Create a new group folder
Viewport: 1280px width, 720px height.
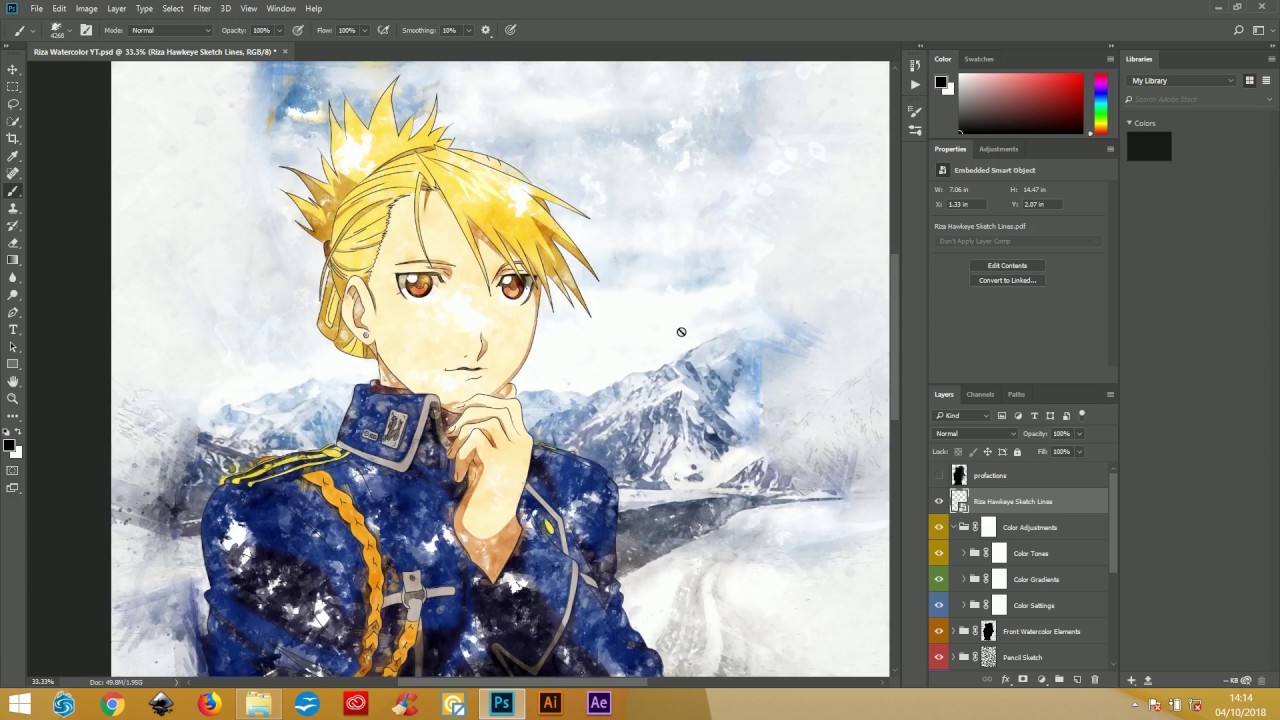tap(1059, 680)
